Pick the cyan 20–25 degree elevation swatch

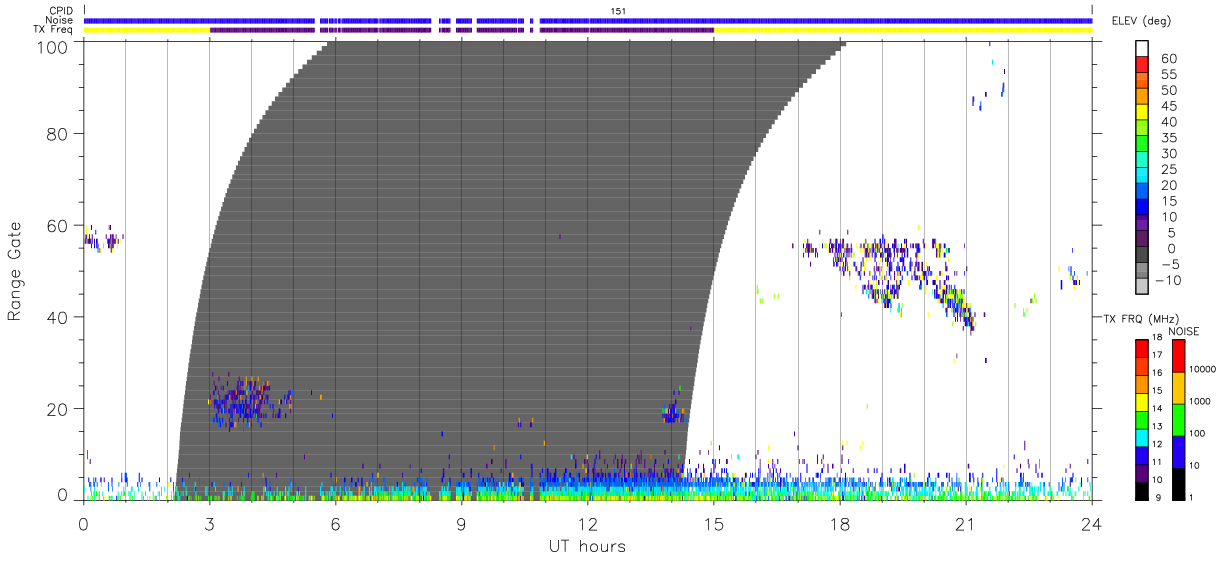tap(1143, 176)
